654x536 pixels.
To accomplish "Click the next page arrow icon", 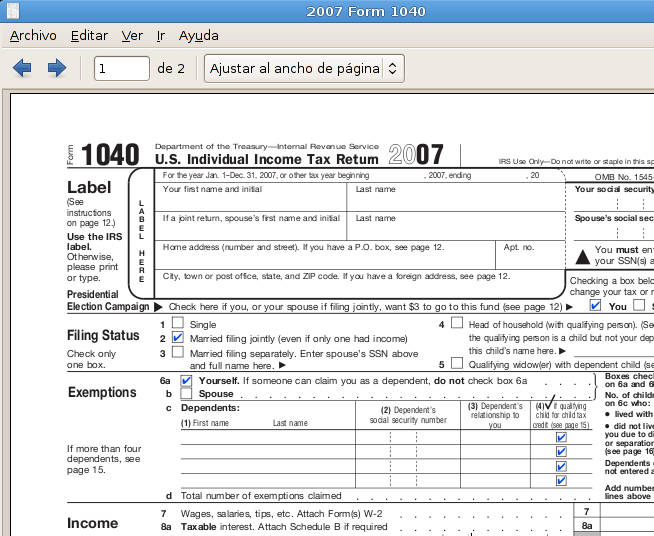I will pos(57,69).
